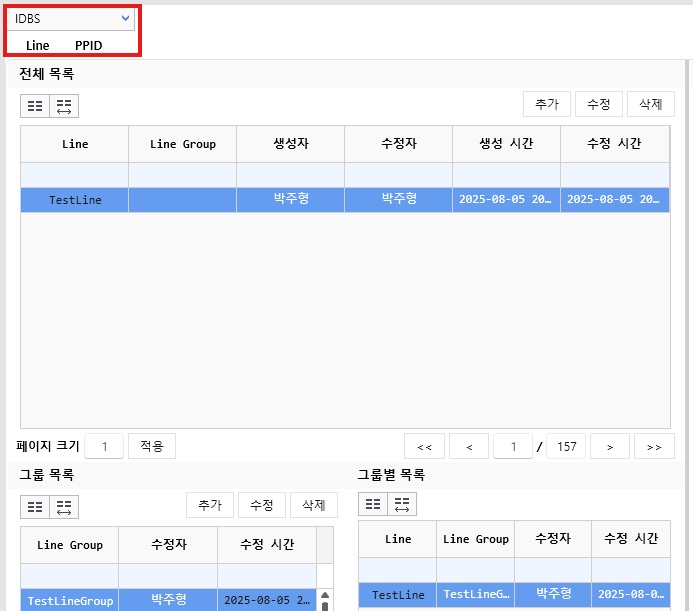
Task: Go to the first page with <<
Action: 424,447
